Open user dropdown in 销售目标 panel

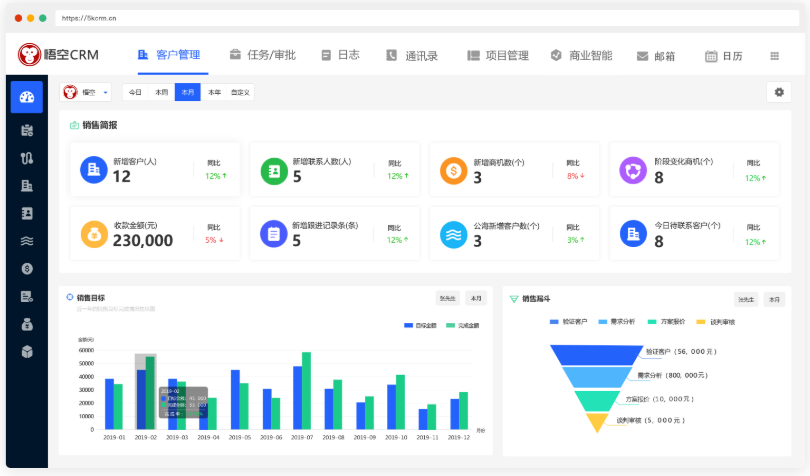447,298
